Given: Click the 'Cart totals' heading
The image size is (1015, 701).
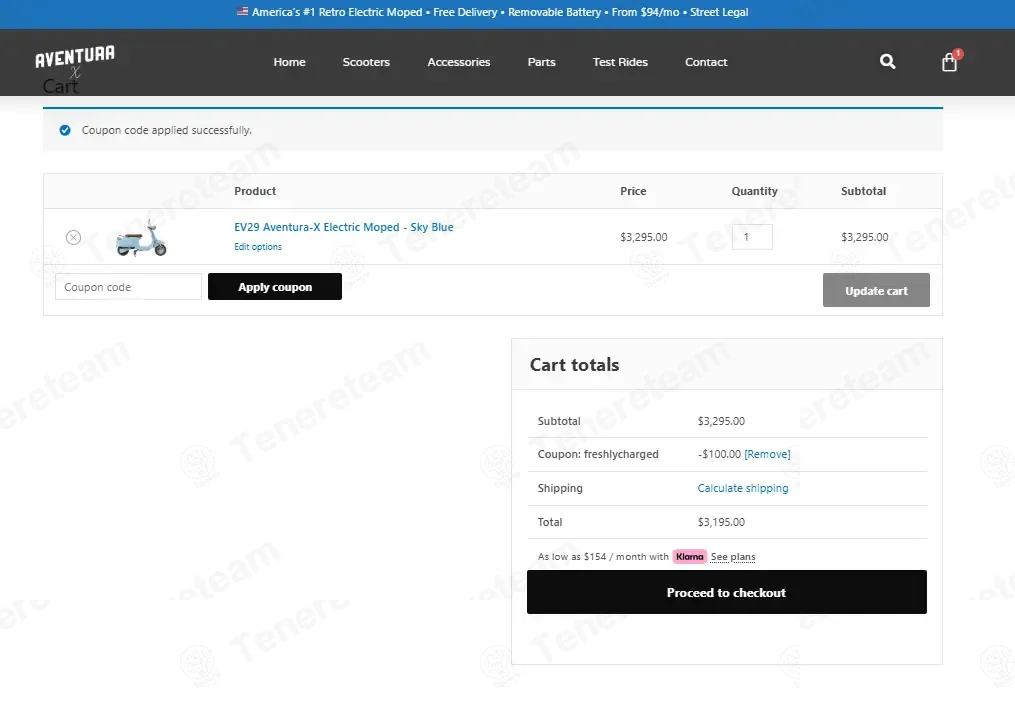Looking at the screenshot, I should click(574, 365).
